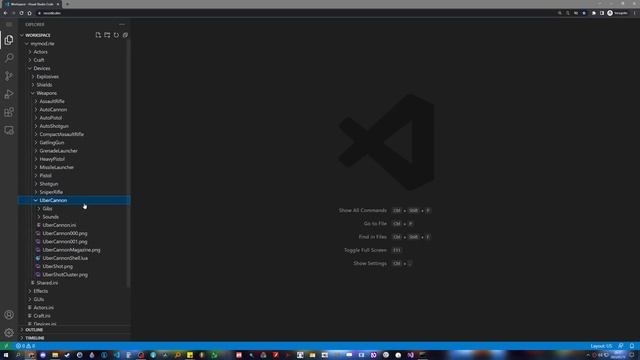
Task: Expand the OUTLINE section
Action: coord(74,330)
